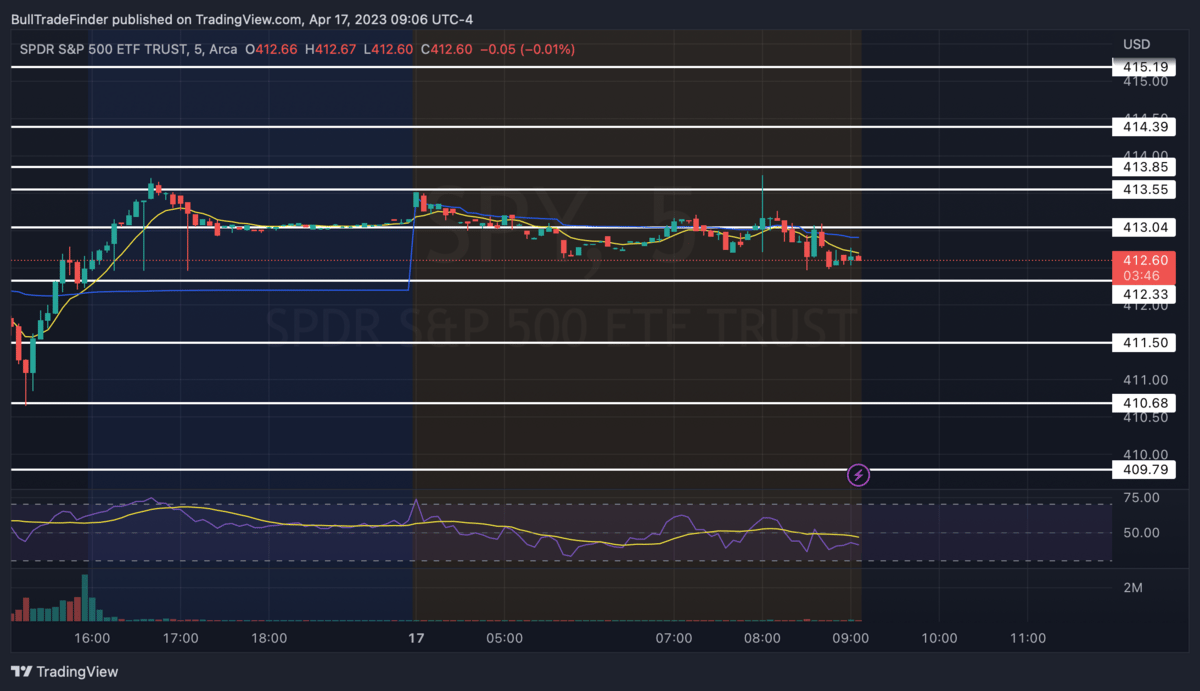
Task: Click the close value C412.60
Action: pos(446,49)
